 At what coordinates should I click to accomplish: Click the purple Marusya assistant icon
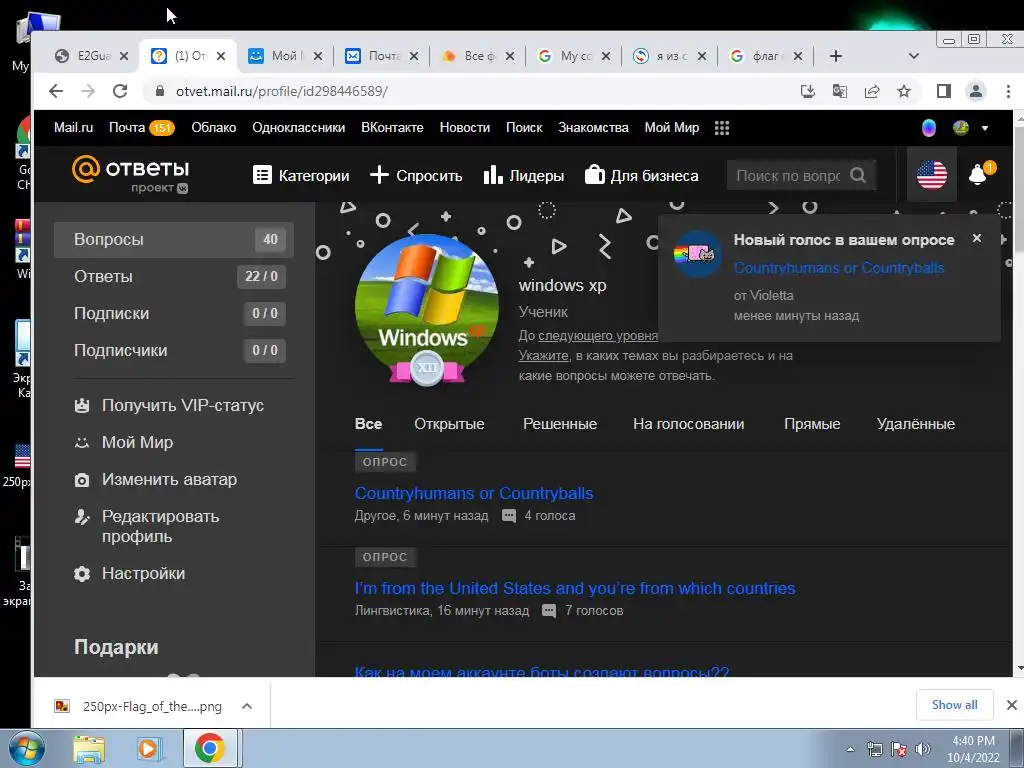(929, 128)
